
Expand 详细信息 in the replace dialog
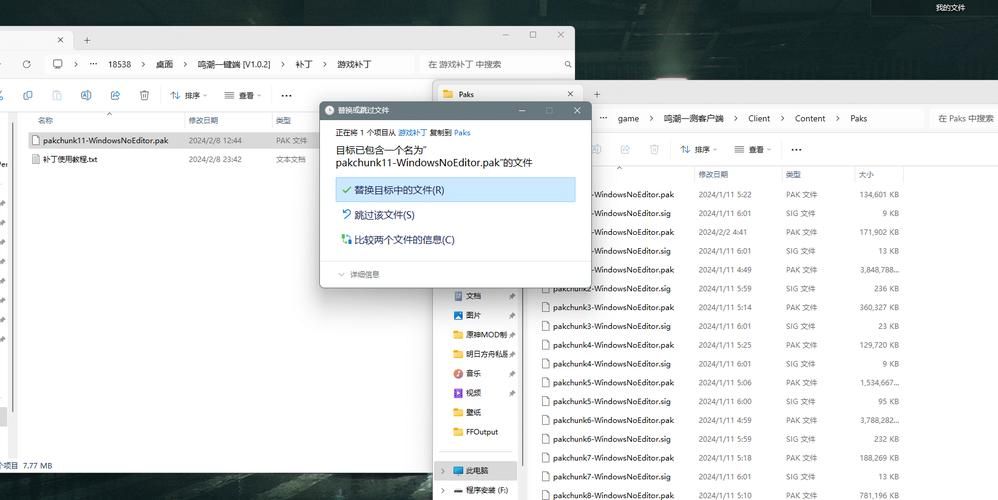359,274
